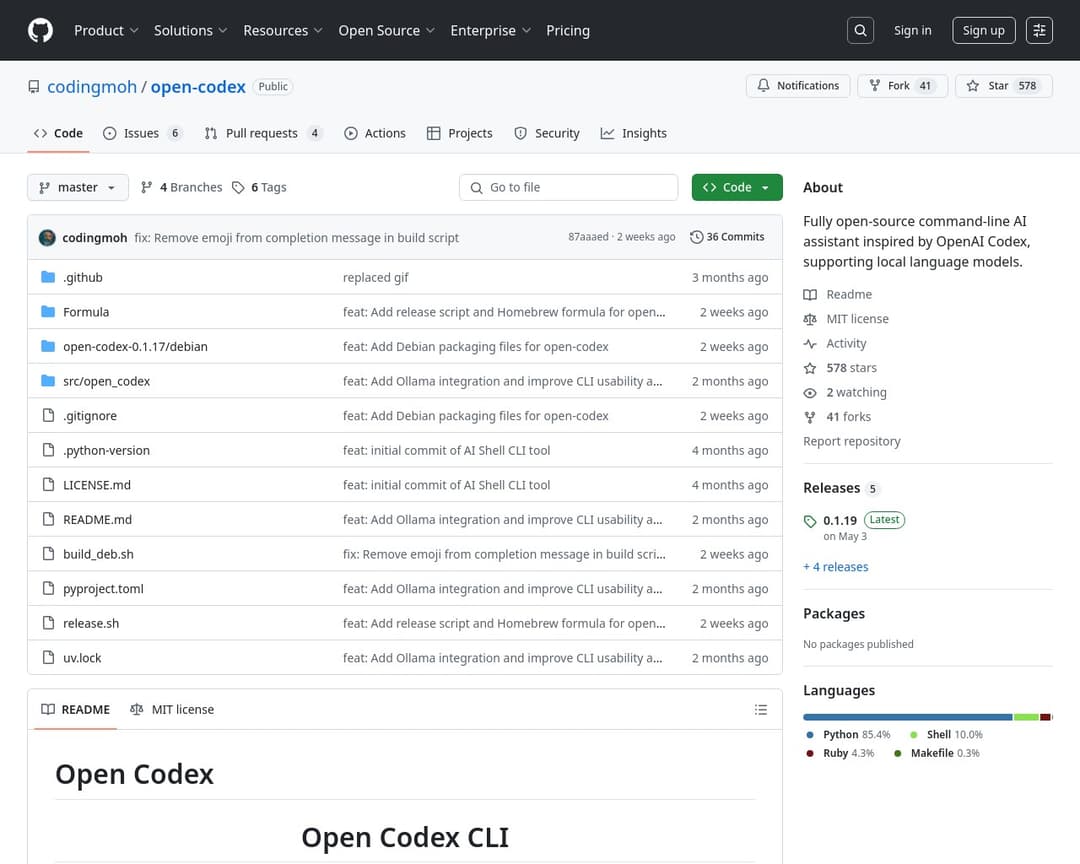Click Report repository

851,441
